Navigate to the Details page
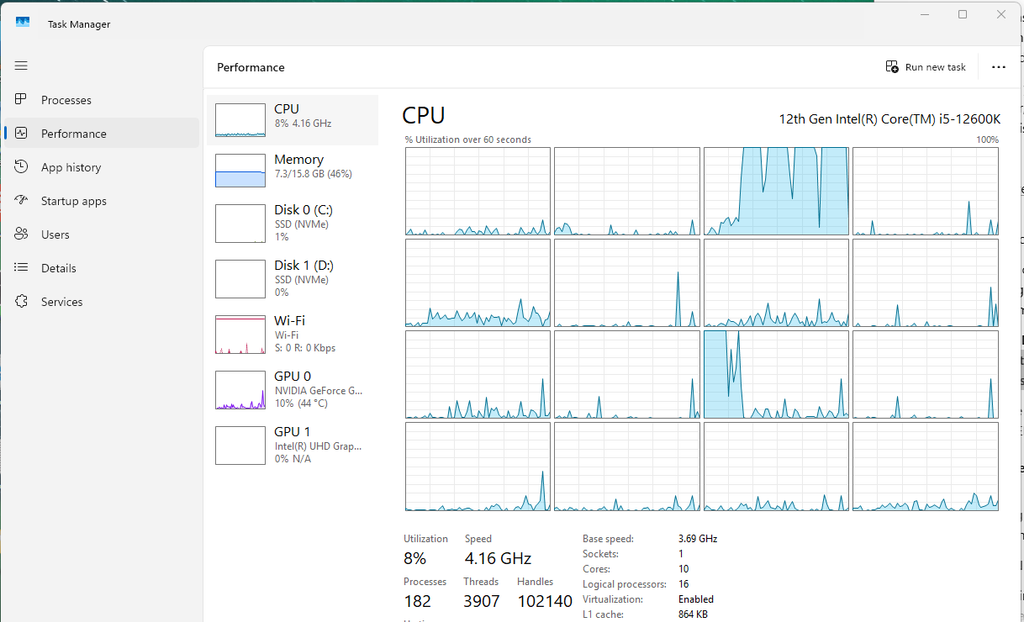This screenshot has width=1024, height=622. tap(101, 269)
